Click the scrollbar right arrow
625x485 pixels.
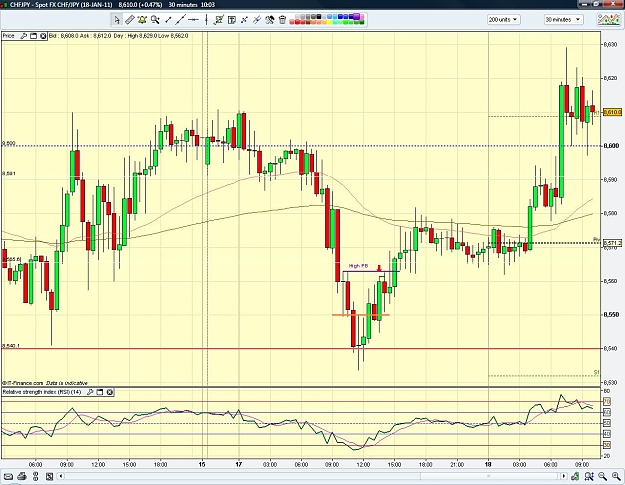[564, 476]
